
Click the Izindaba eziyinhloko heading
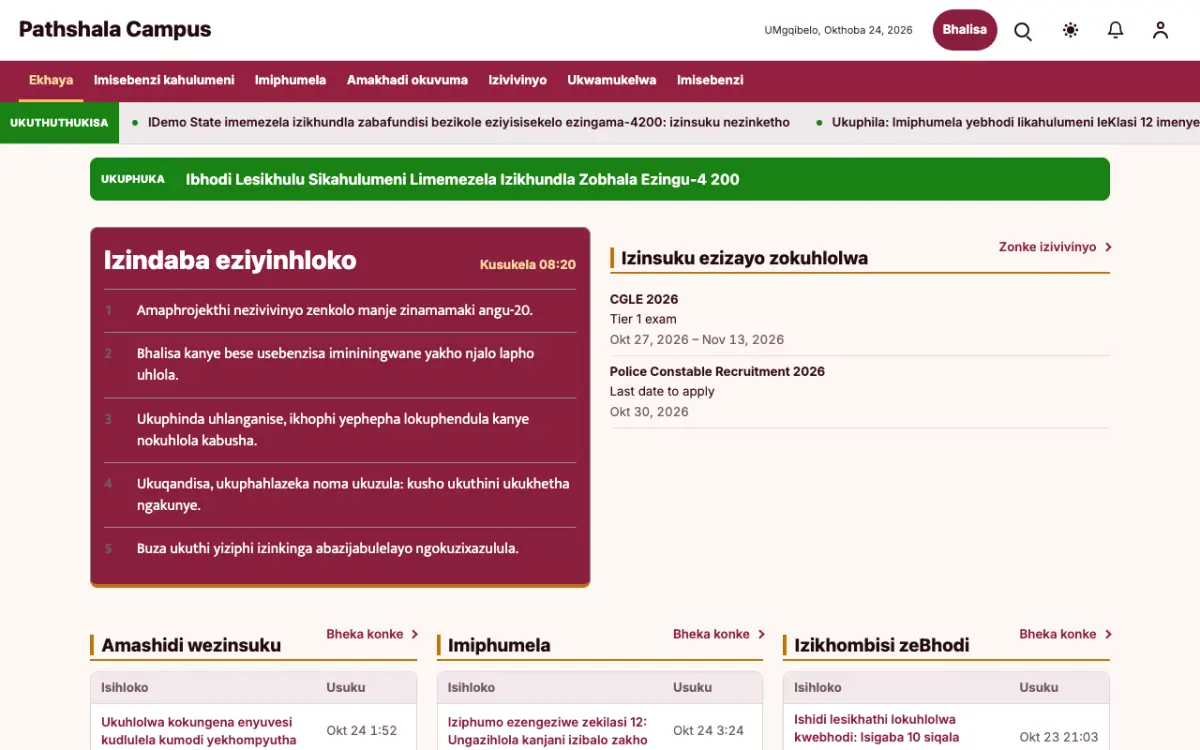click(x=230, y=260)
